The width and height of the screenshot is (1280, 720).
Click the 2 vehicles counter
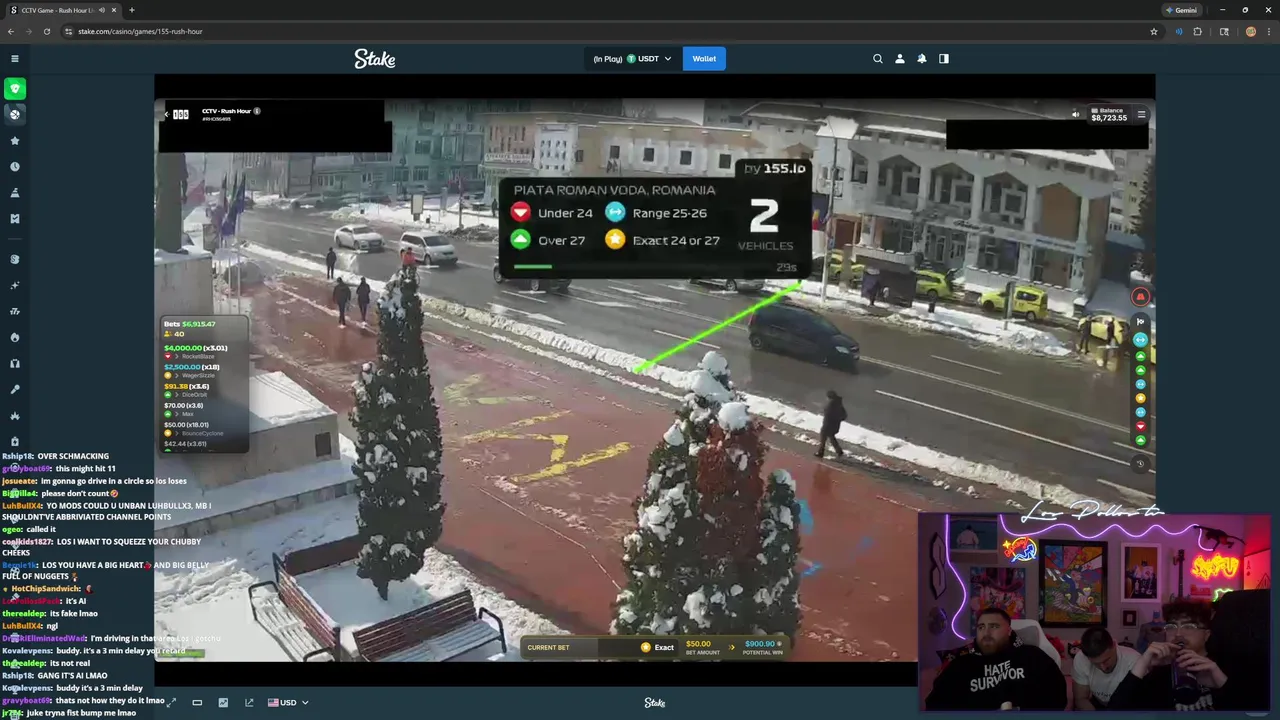[764, 224]
